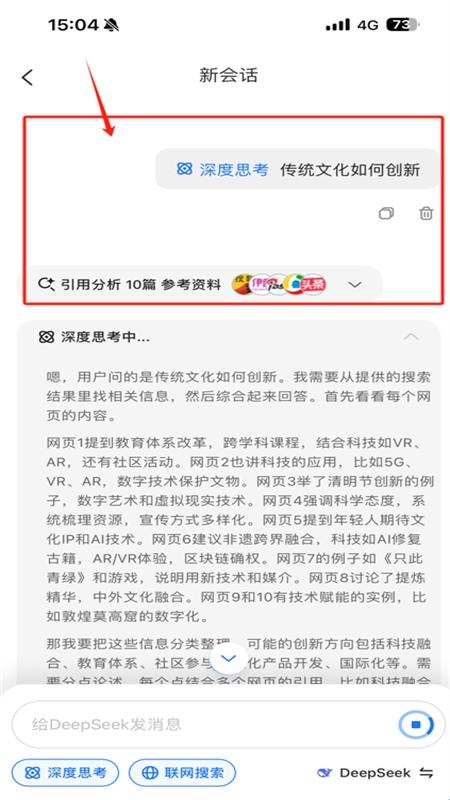This screenshot has width=450, height=800.
Task: Focus the 给DeepSeek发消息 input field
Action: point(204,724)
